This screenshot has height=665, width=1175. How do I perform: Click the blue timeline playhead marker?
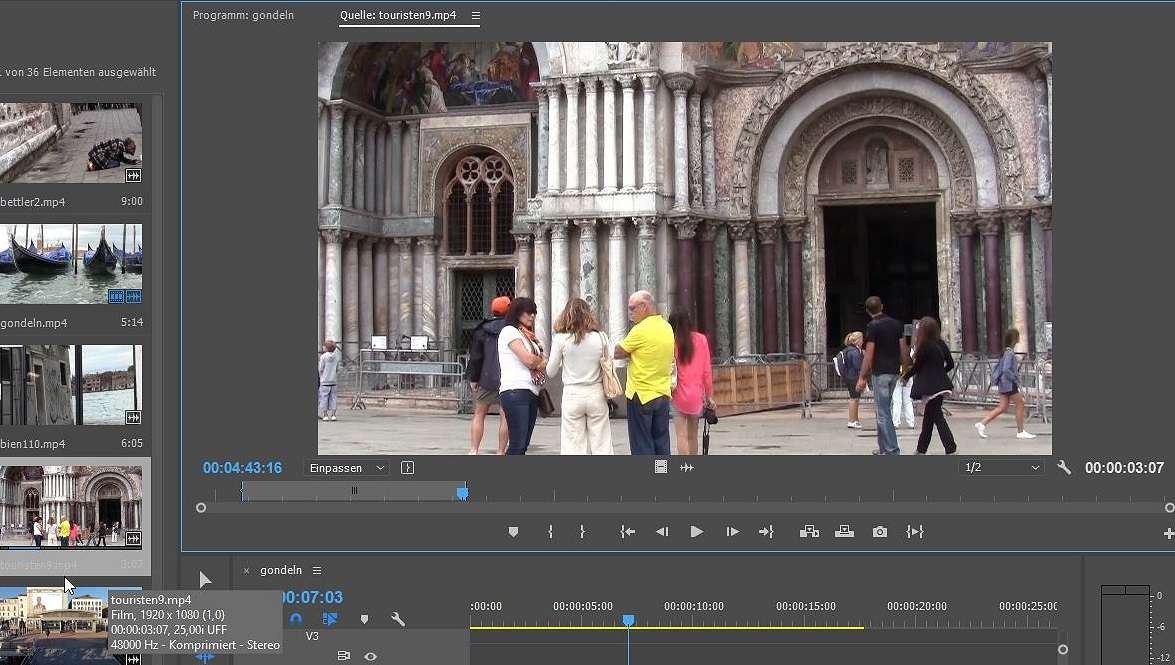[x=629, y=620]
